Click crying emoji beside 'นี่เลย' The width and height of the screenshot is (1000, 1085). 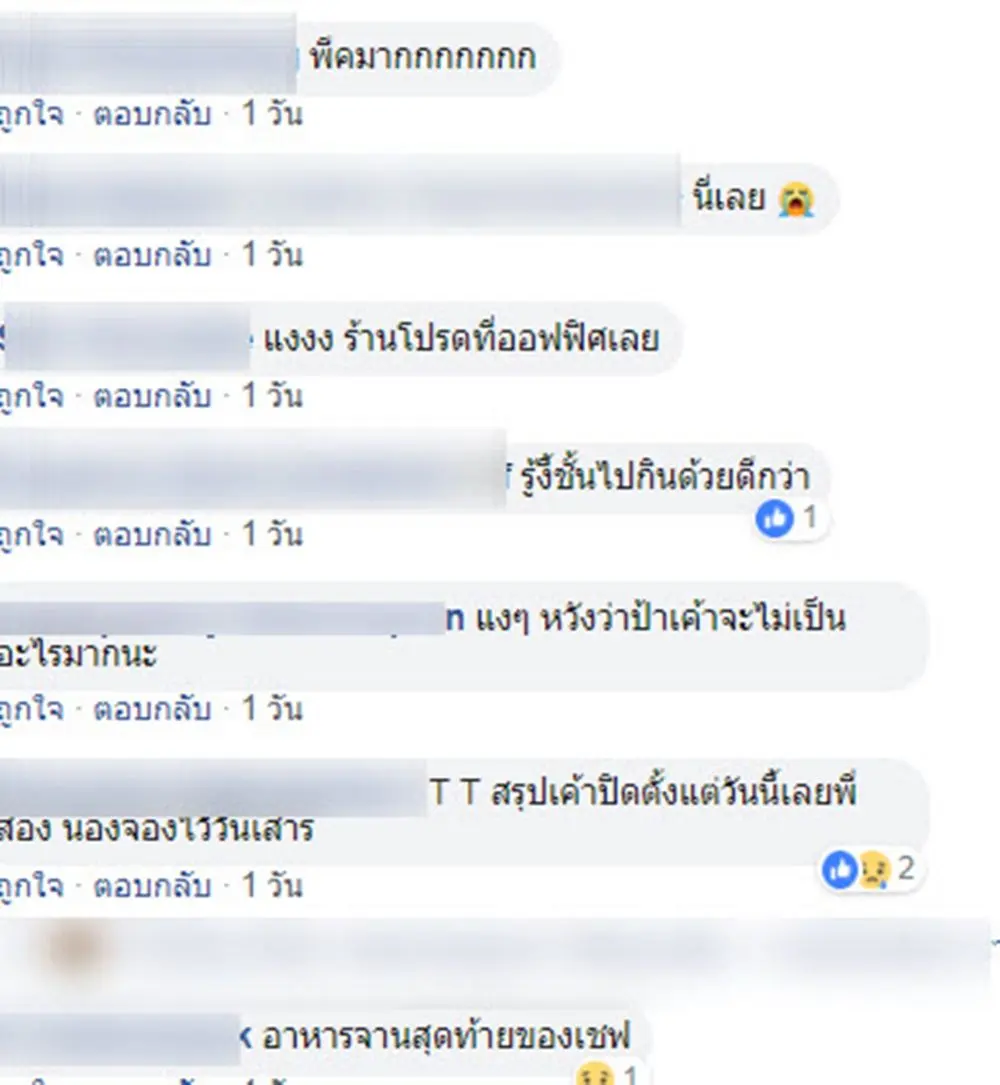[796, 199]
